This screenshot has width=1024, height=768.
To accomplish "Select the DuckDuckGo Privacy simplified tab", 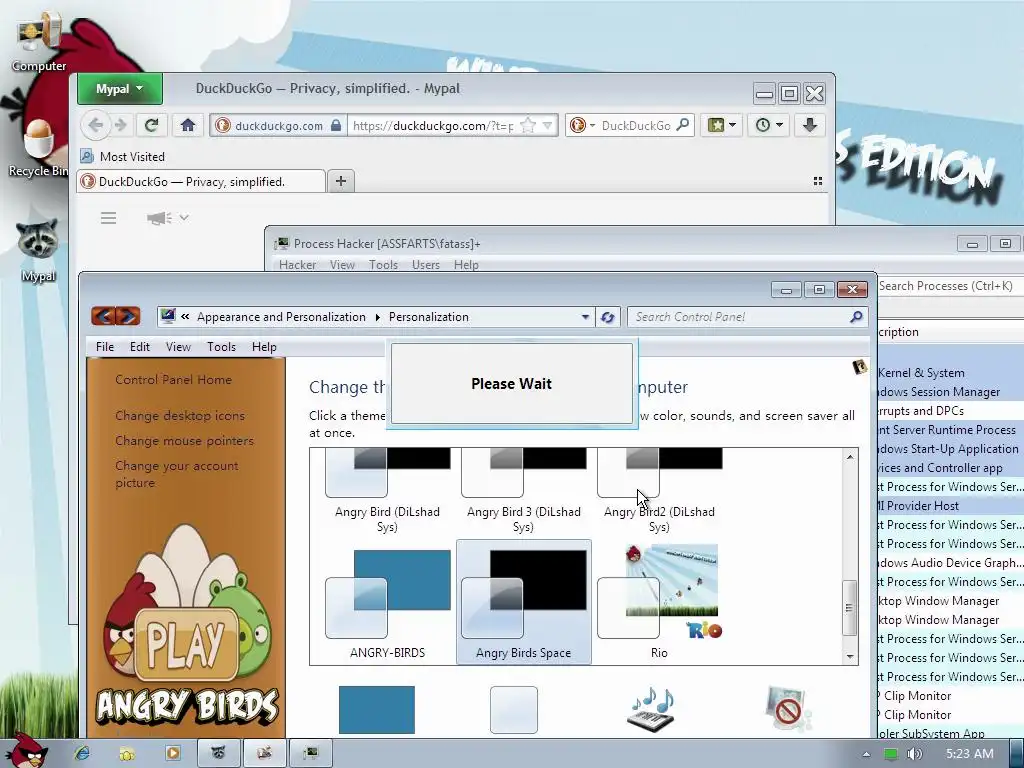I will [x=201, y=182].
